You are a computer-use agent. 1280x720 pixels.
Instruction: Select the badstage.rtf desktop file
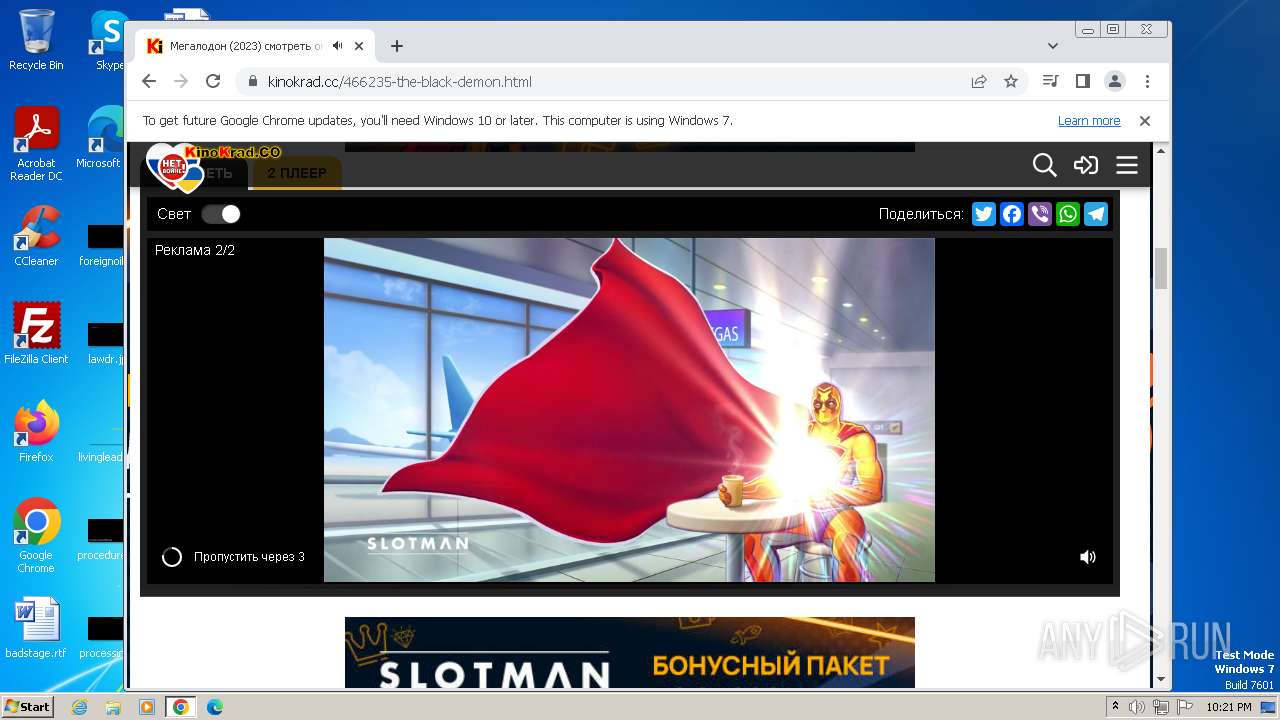pyautogui.click(x=36, y=629)
